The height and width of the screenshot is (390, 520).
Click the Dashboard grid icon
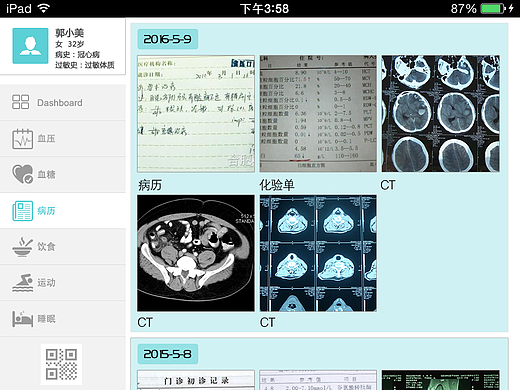coord(21,102)
